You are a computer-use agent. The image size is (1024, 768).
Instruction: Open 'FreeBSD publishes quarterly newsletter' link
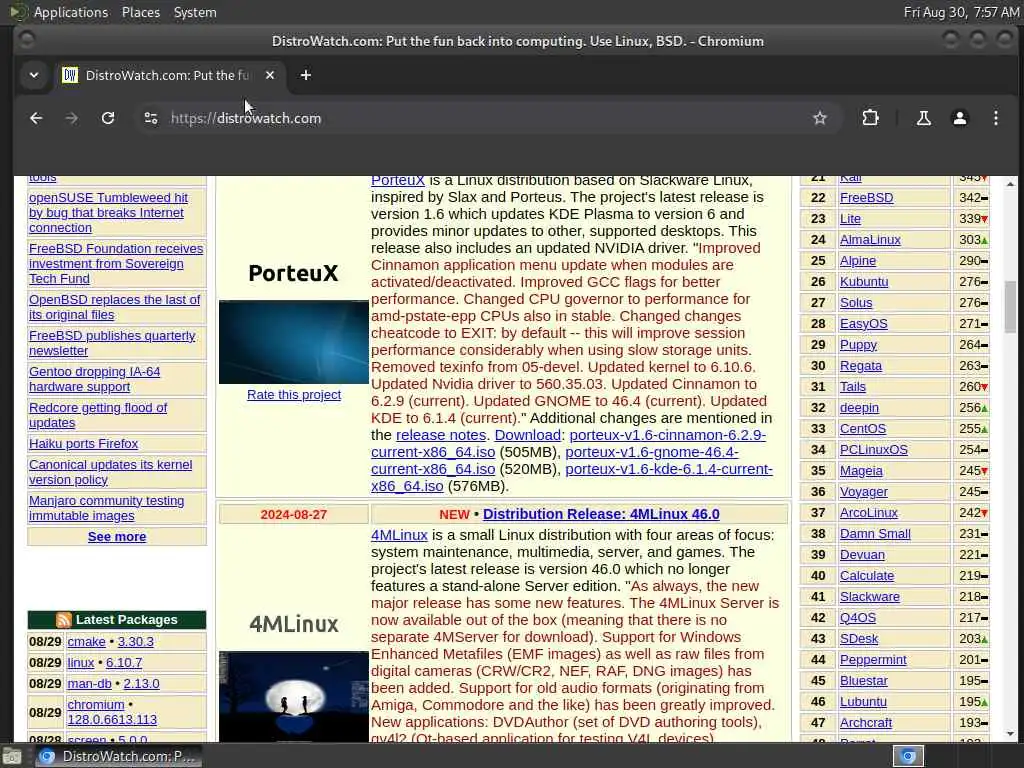click(x=112, y=344)
